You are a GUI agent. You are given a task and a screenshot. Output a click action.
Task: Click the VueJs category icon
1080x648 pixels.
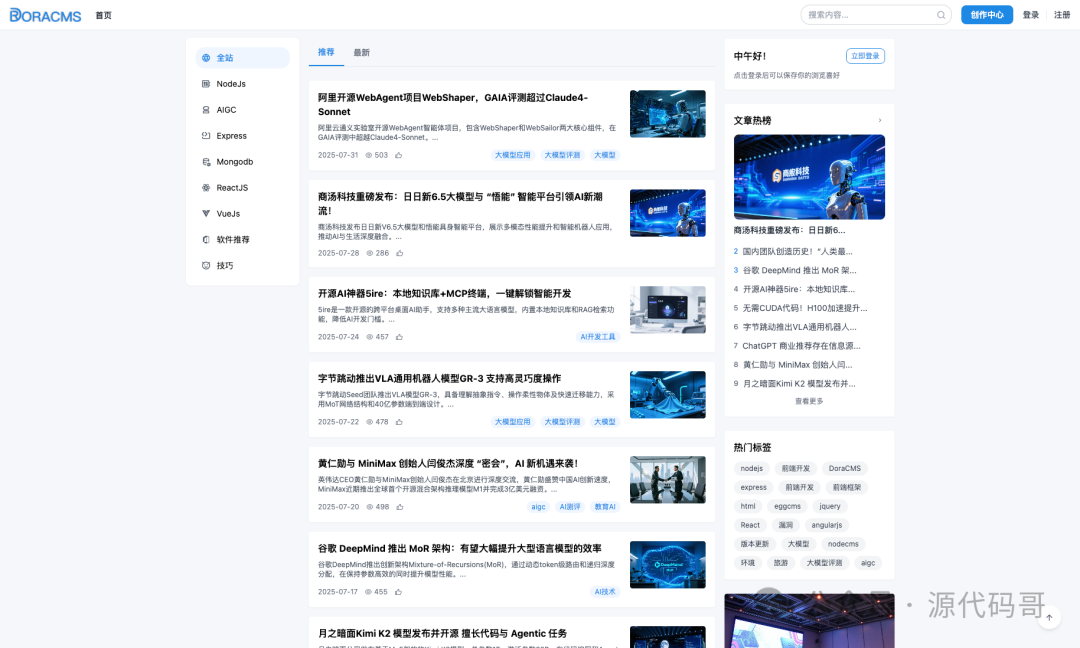click(x=206, y=214)
